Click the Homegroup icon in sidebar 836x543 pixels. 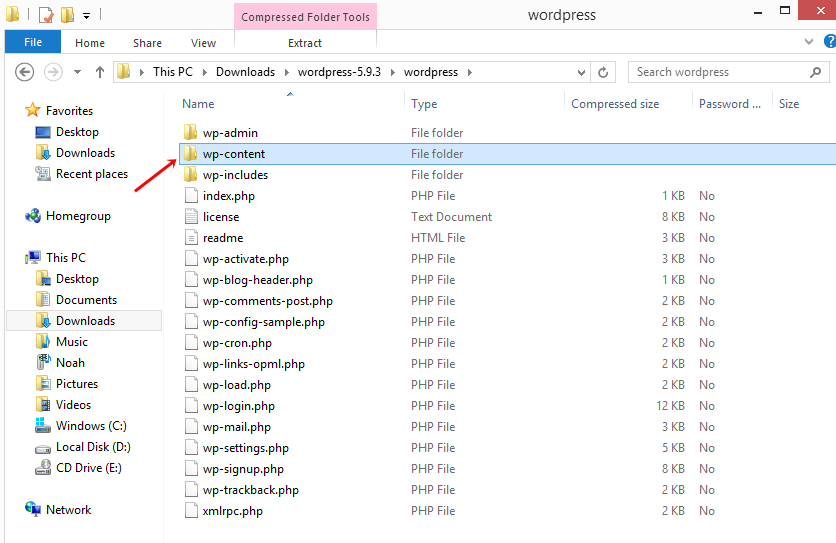point(33,215)
